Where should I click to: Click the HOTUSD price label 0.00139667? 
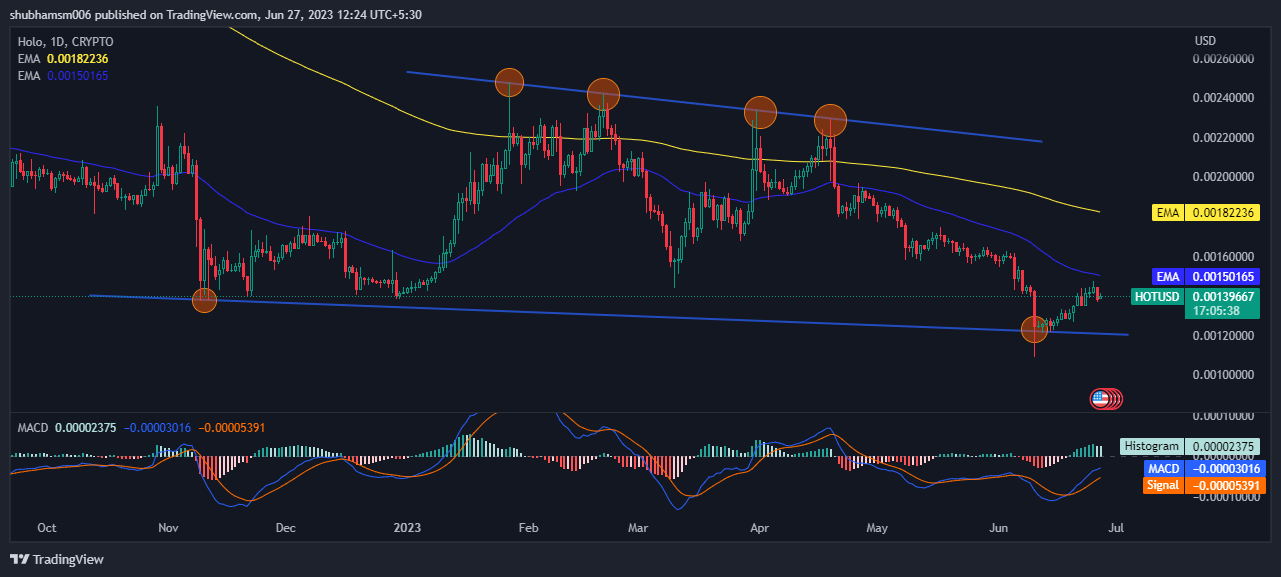[x=1196, y=296]
